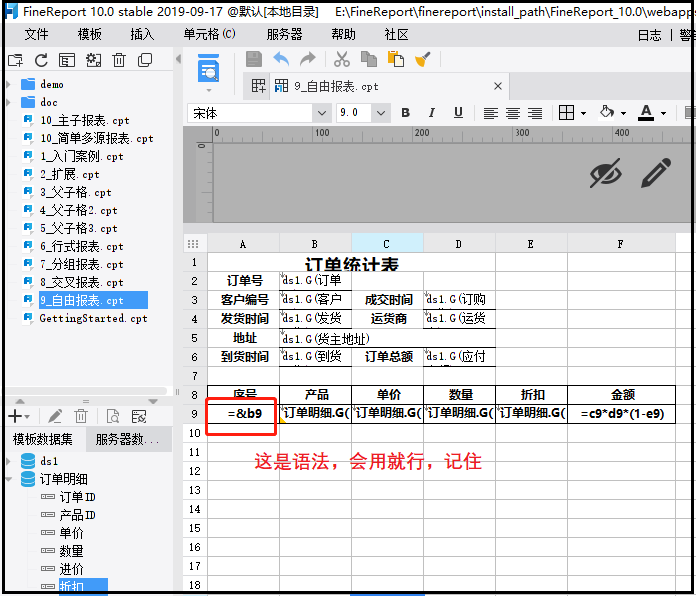The height and width of the screenshot is (596, 696).
Task: Click the grid icon left of the file tab
Action: (x=258, y=86)
